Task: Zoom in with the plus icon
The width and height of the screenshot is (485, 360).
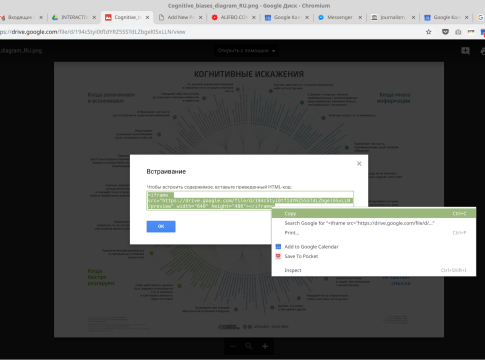Action: [x=265, y=346]
